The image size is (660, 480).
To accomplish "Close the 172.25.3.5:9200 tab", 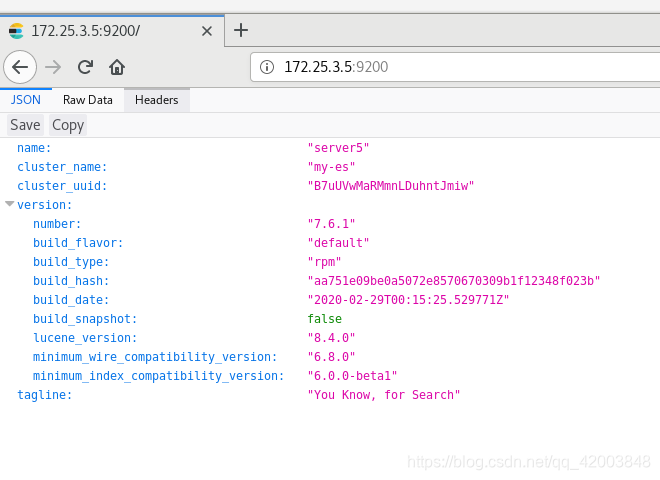I will [207, 31].
